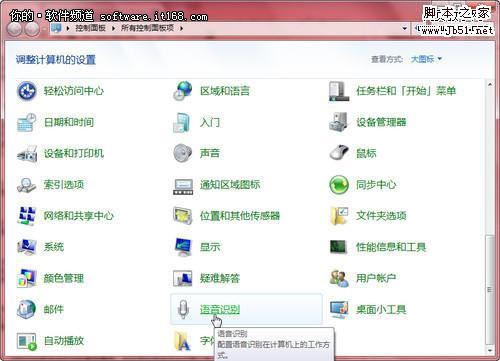This screenshot has height=361, width=500.
Task: Select 所有控制面板项 in the address breadcrumb
Action: click(x=147, y=28)
